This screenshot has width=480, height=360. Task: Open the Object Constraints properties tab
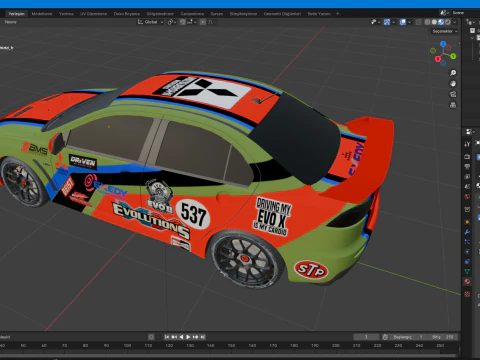[x=467, y=262]
